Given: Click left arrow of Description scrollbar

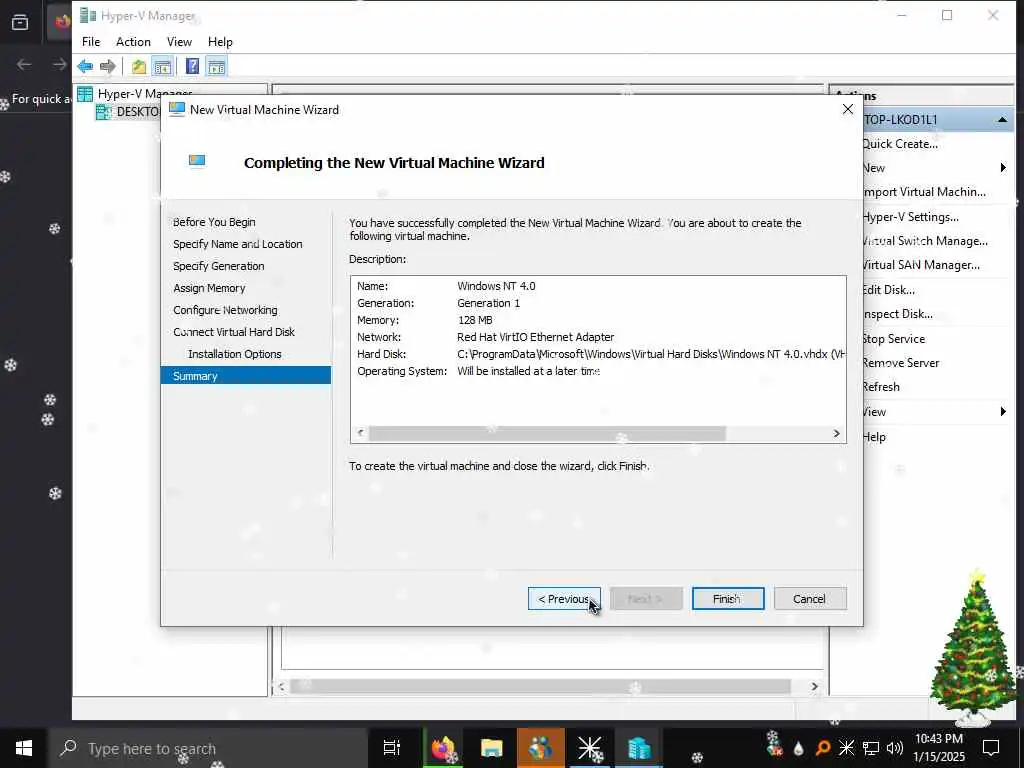Looking at the screenshot, I should 360,434.
